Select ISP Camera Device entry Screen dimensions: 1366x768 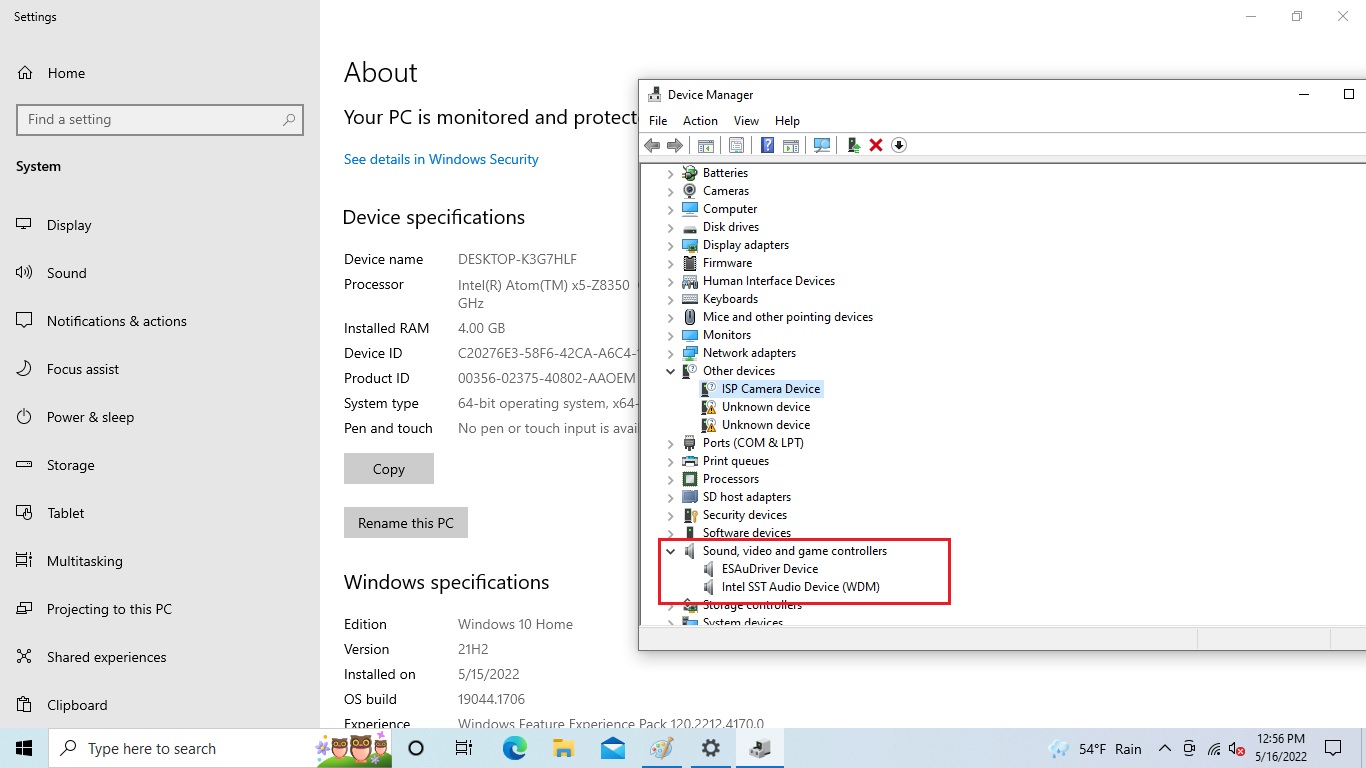tap(771, 389)
